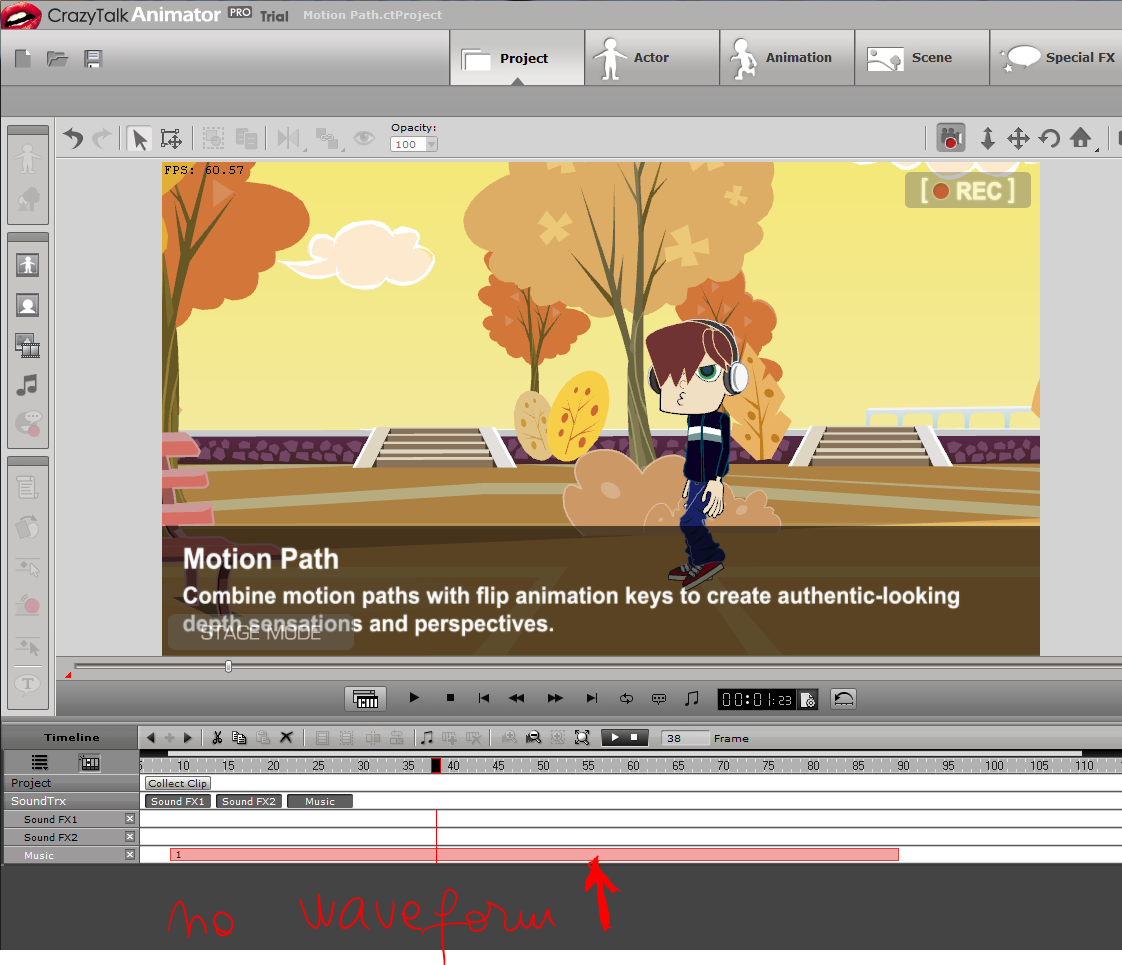Open the Scene tab

921,58
